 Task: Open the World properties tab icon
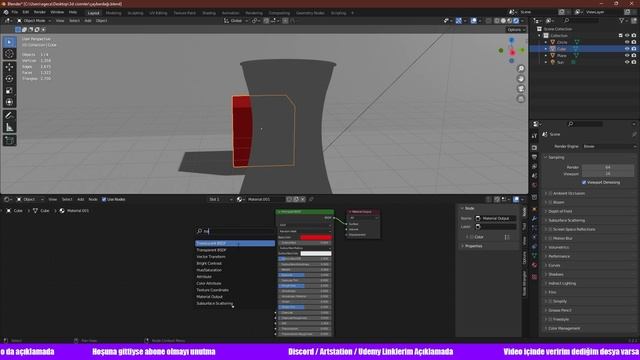(534, 185)
